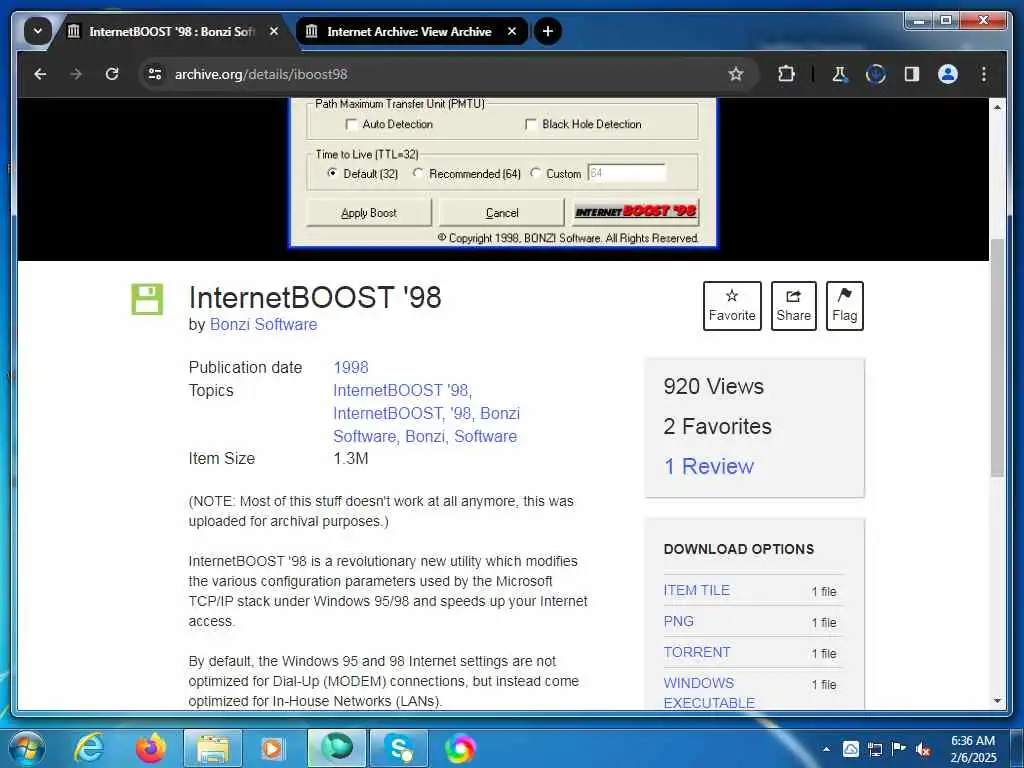Click the InternetBOOST '98 logo button

636,212
